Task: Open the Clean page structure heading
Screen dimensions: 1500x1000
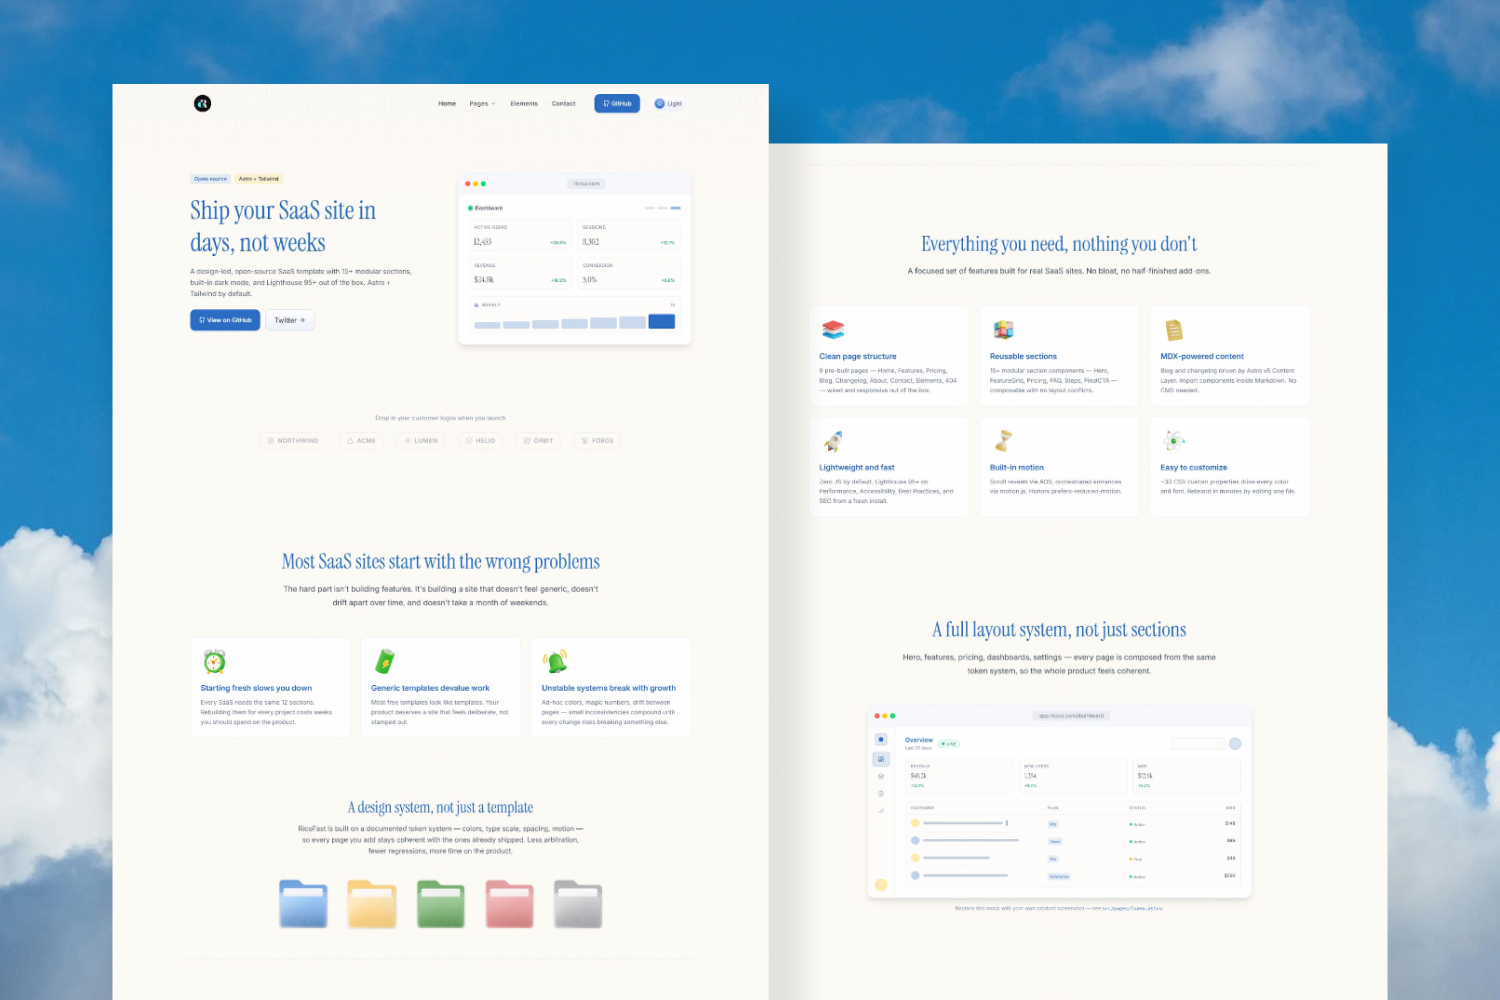Action: click(x=858, y=356)
